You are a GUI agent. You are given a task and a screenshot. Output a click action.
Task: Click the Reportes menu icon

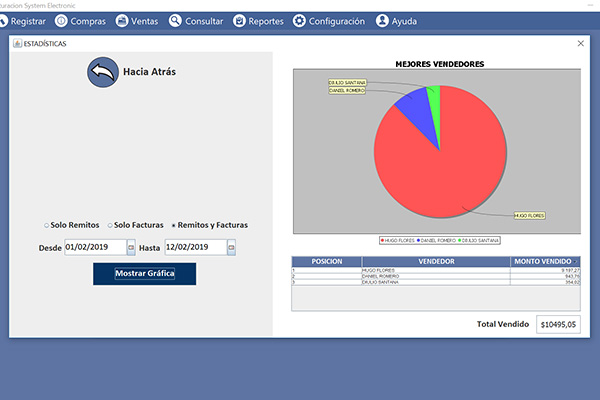coord(239,21)
